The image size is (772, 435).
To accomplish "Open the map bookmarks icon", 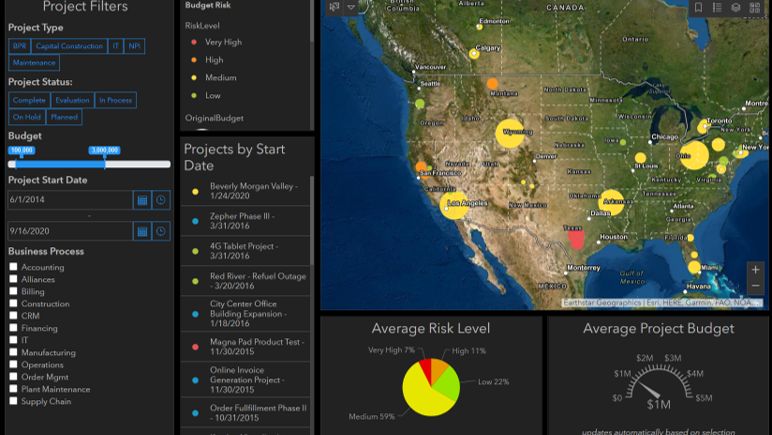I will 698,7.
